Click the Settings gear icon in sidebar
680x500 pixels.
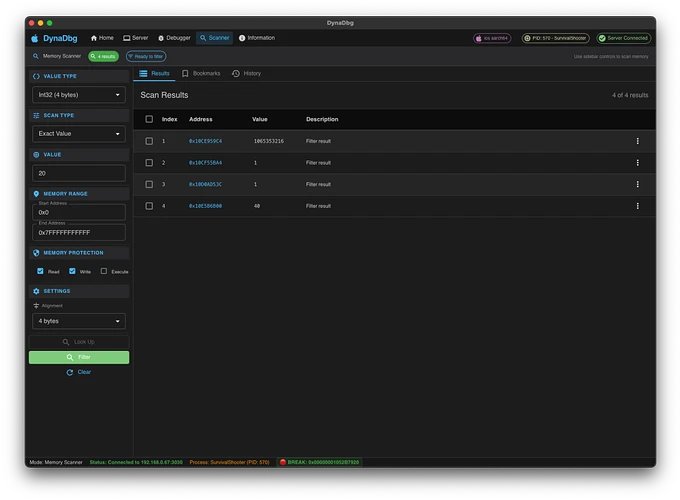click(37, 291)
